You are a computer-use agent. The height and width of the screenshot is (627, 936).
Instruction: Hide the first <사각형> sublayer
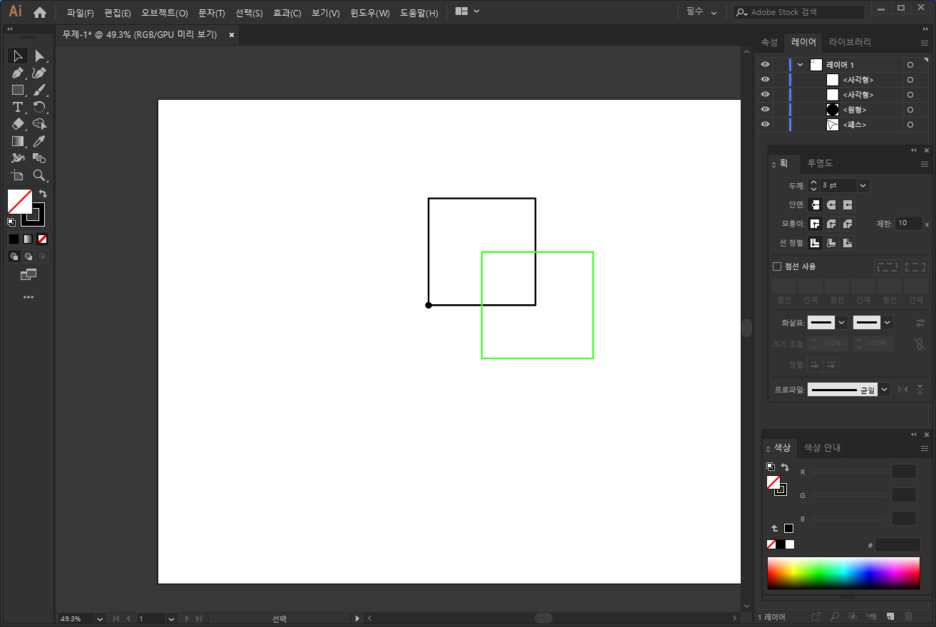point(765,79)
